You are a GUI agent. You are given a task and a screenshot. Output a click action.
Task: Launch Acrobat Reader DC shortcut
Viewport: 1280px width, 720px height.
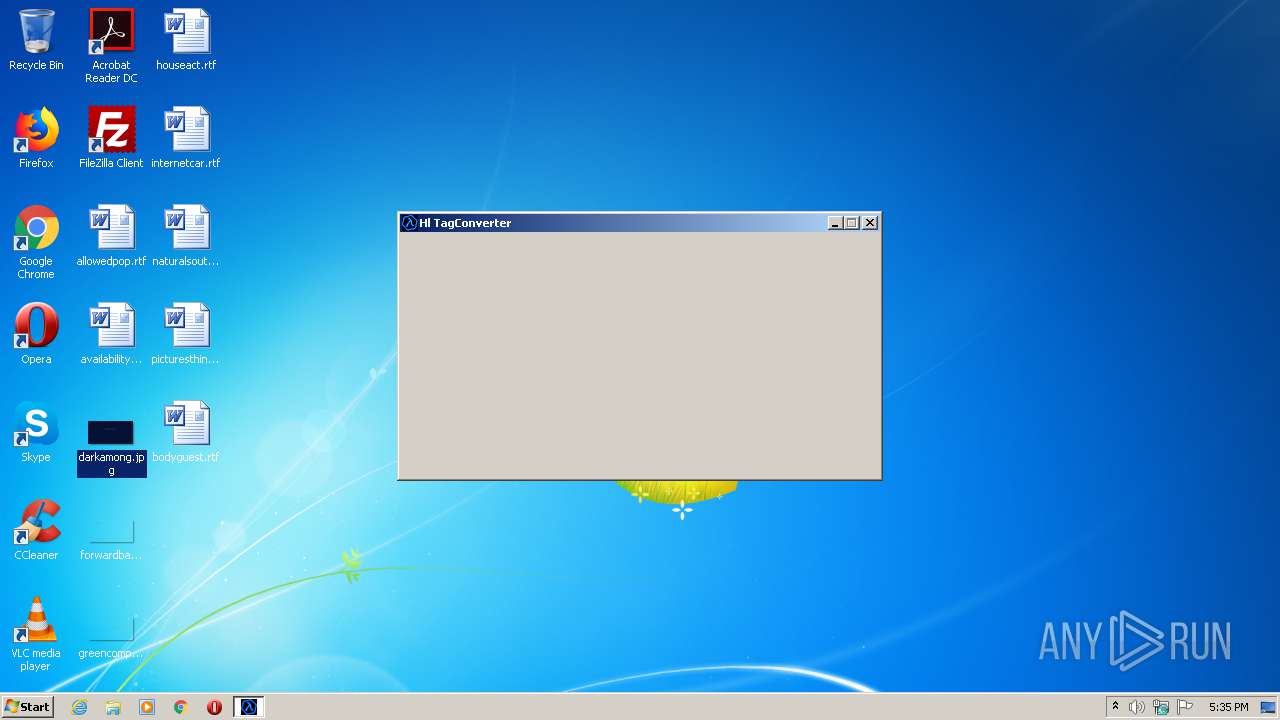[x=111, y=45]
